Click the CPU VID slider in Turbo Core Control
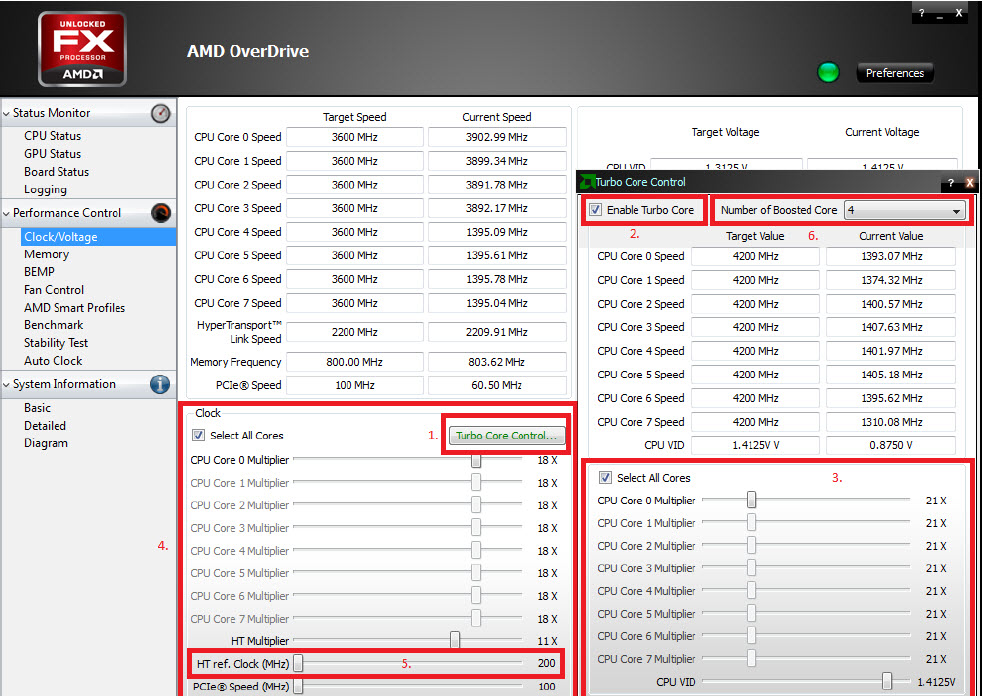983x696 pixels. point(886,682)
